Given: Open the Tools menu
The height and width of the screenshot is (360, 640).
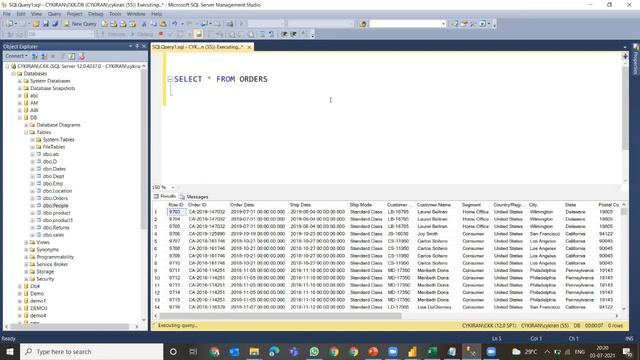Looking at the screenshot, I should click(115, 14).
